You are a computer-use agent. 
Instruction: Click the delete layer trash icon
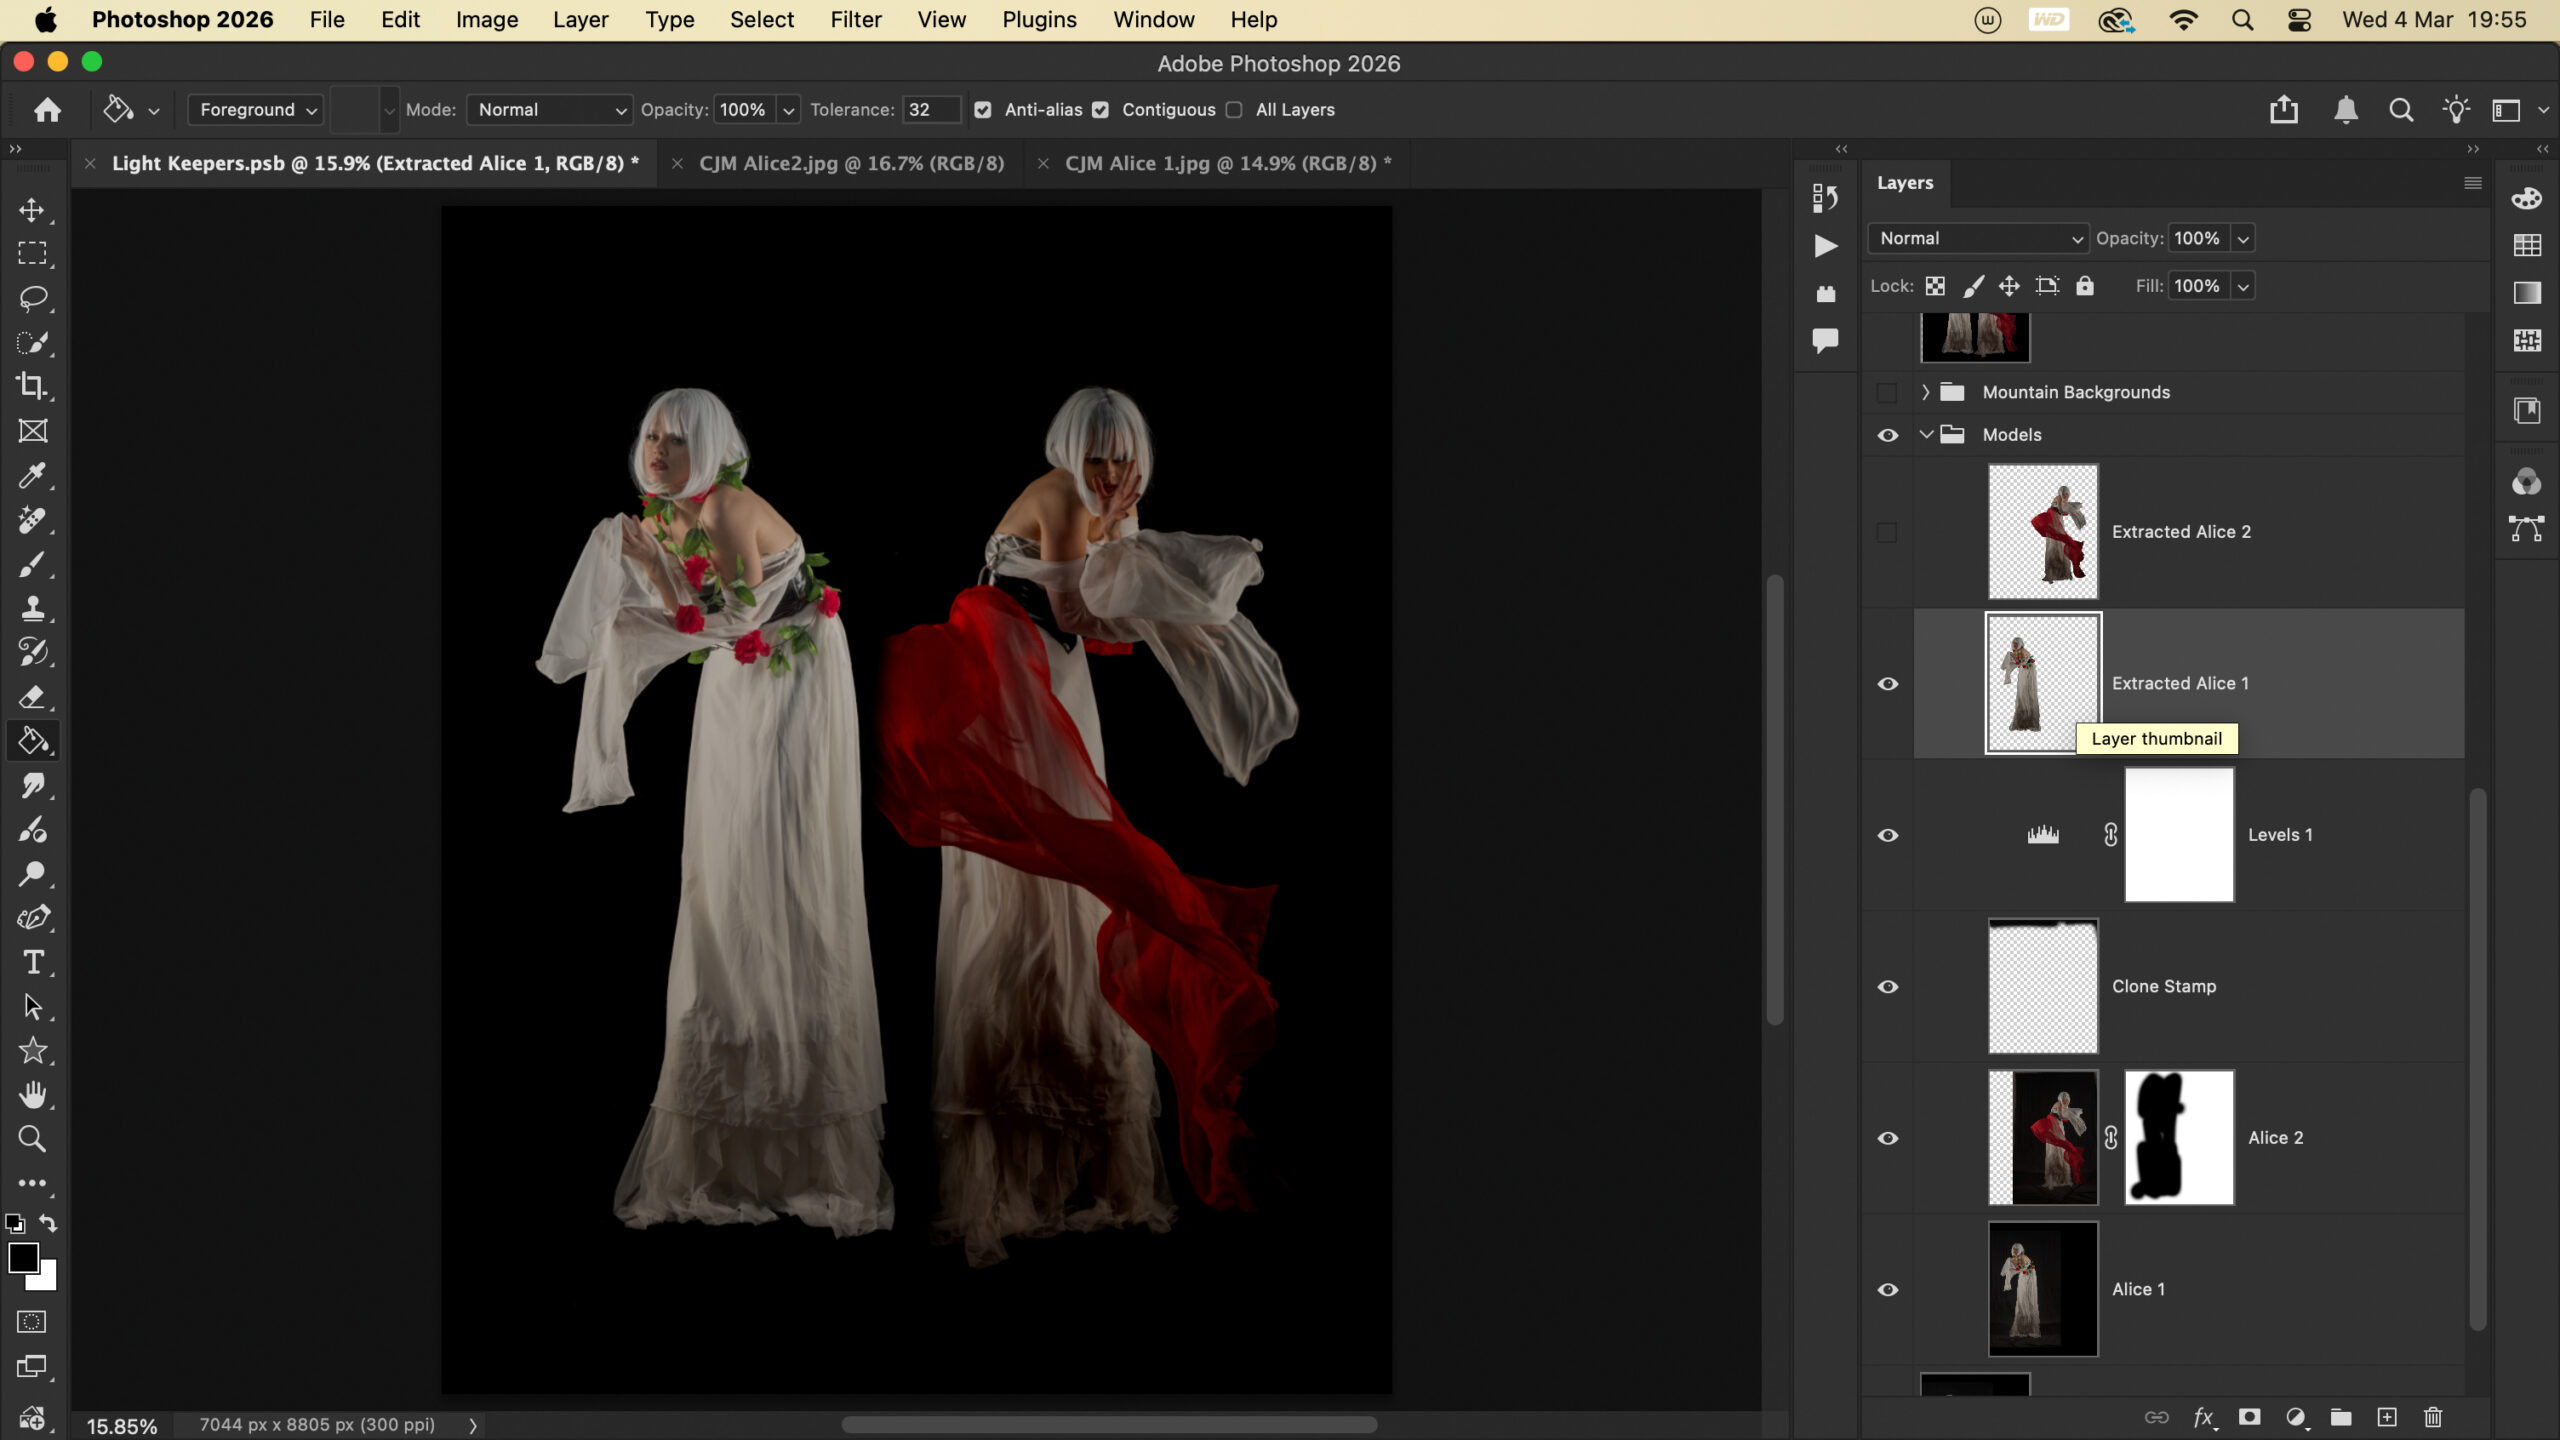tap(2433, 1417)
